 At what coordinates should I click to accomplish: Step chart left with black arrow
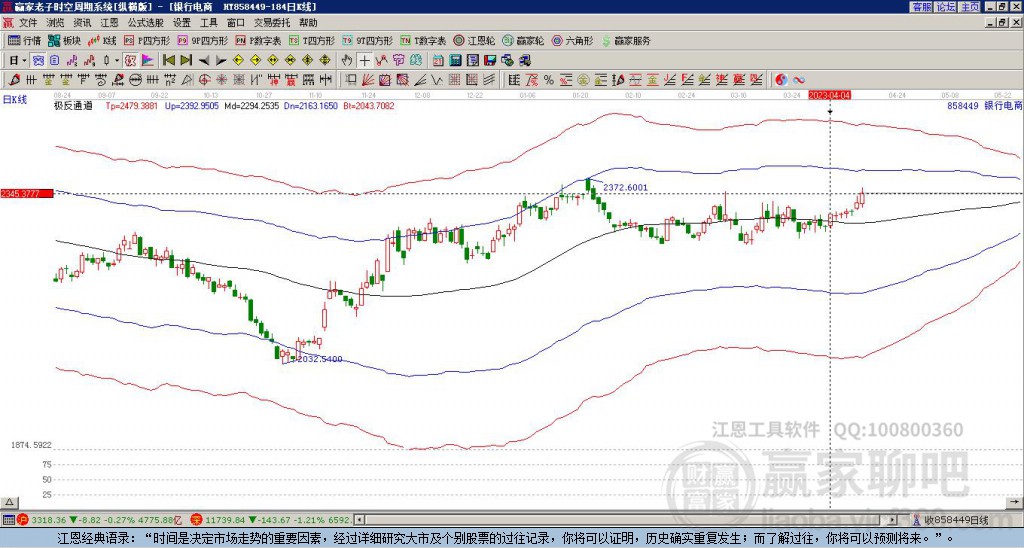(204, 61)
